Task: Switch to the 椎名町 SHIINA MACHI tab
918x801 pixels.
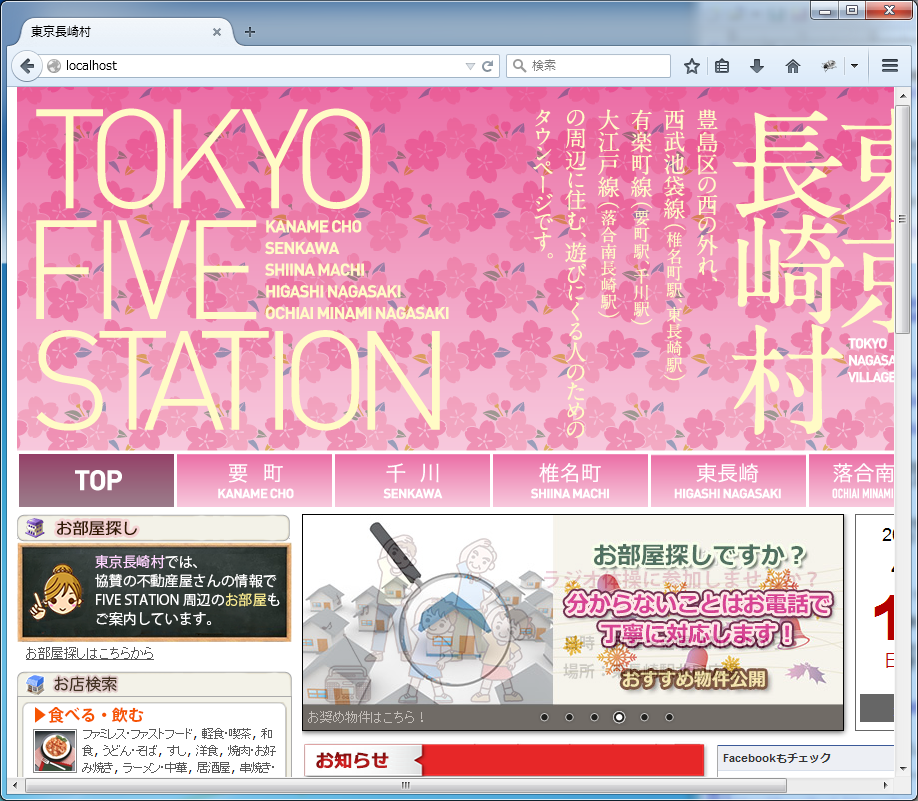Action: tap(570, 481)
